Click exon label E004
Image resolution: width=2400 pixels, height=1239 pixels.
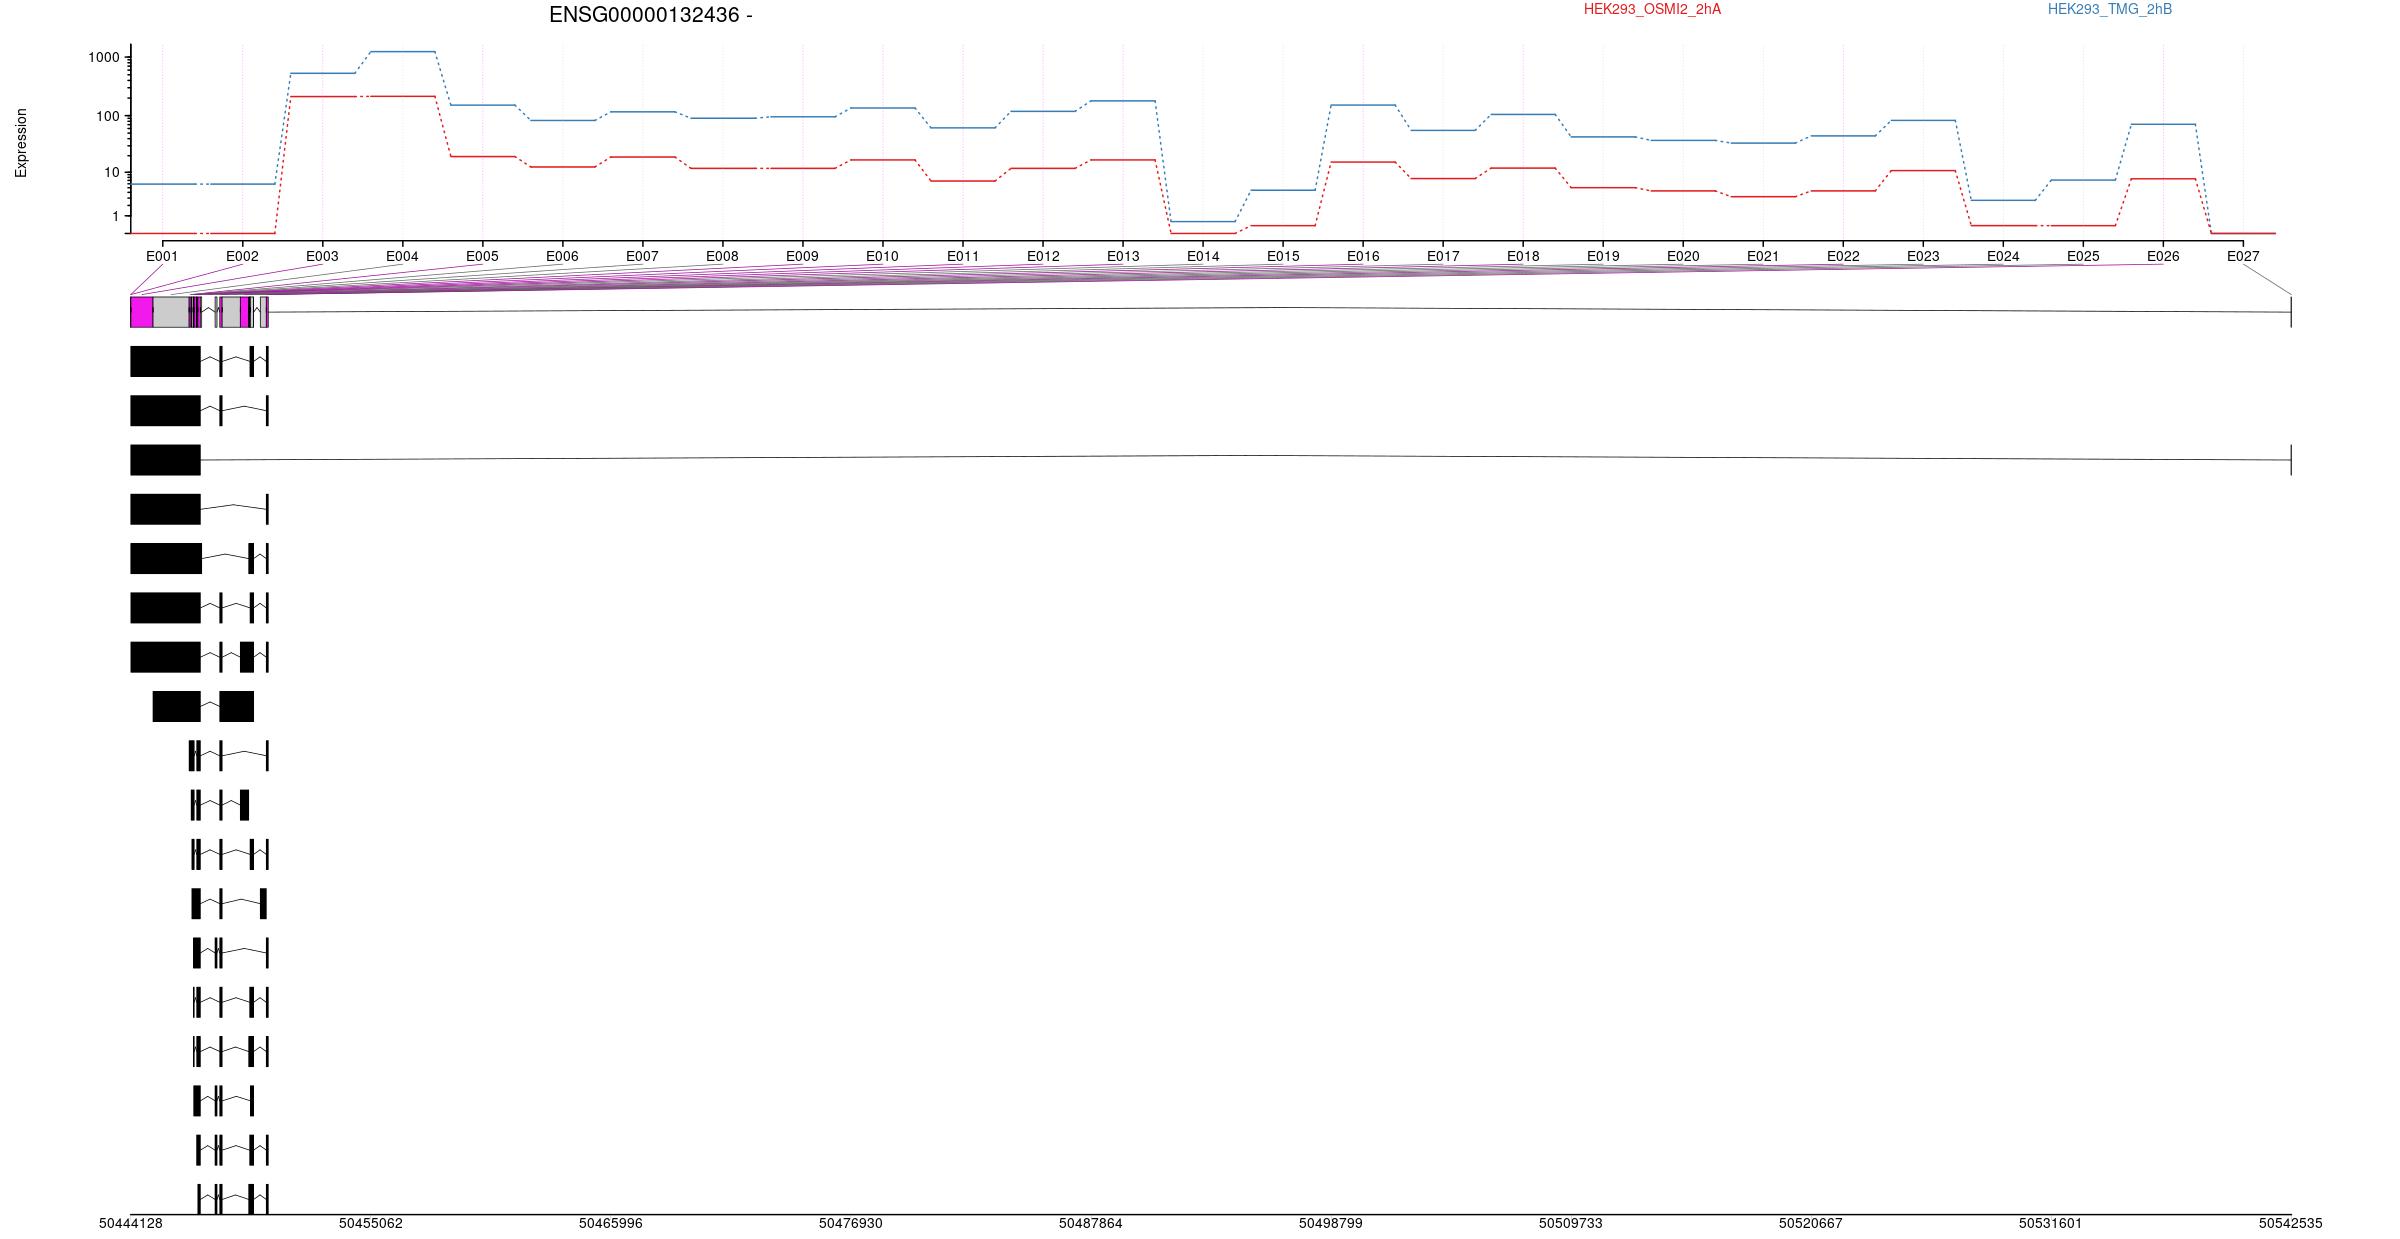click(402, 256)
